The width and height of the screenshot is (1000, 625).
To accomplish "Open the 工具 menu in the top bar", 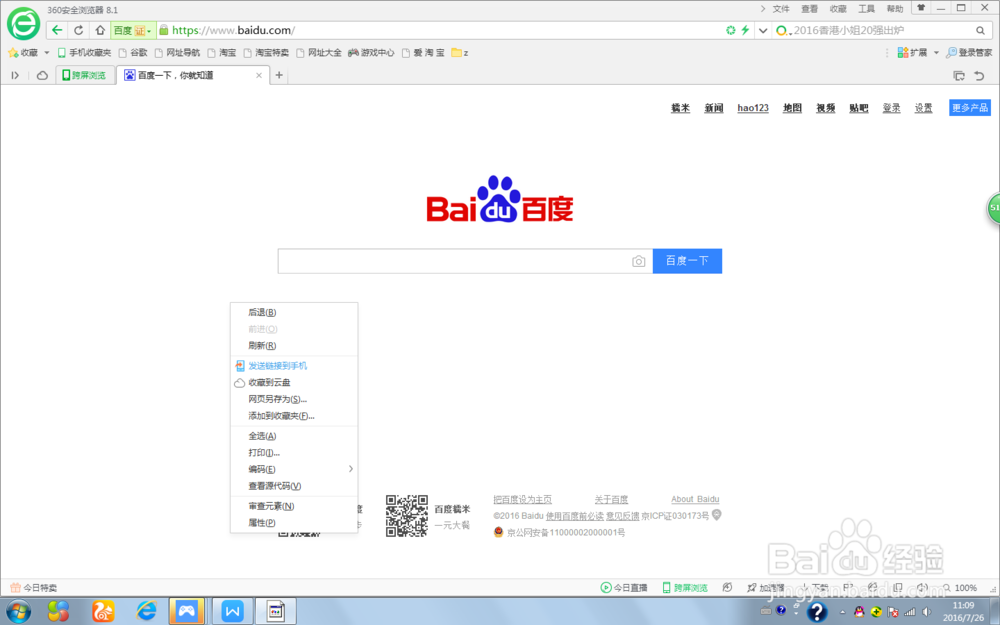I will (866, 8).
